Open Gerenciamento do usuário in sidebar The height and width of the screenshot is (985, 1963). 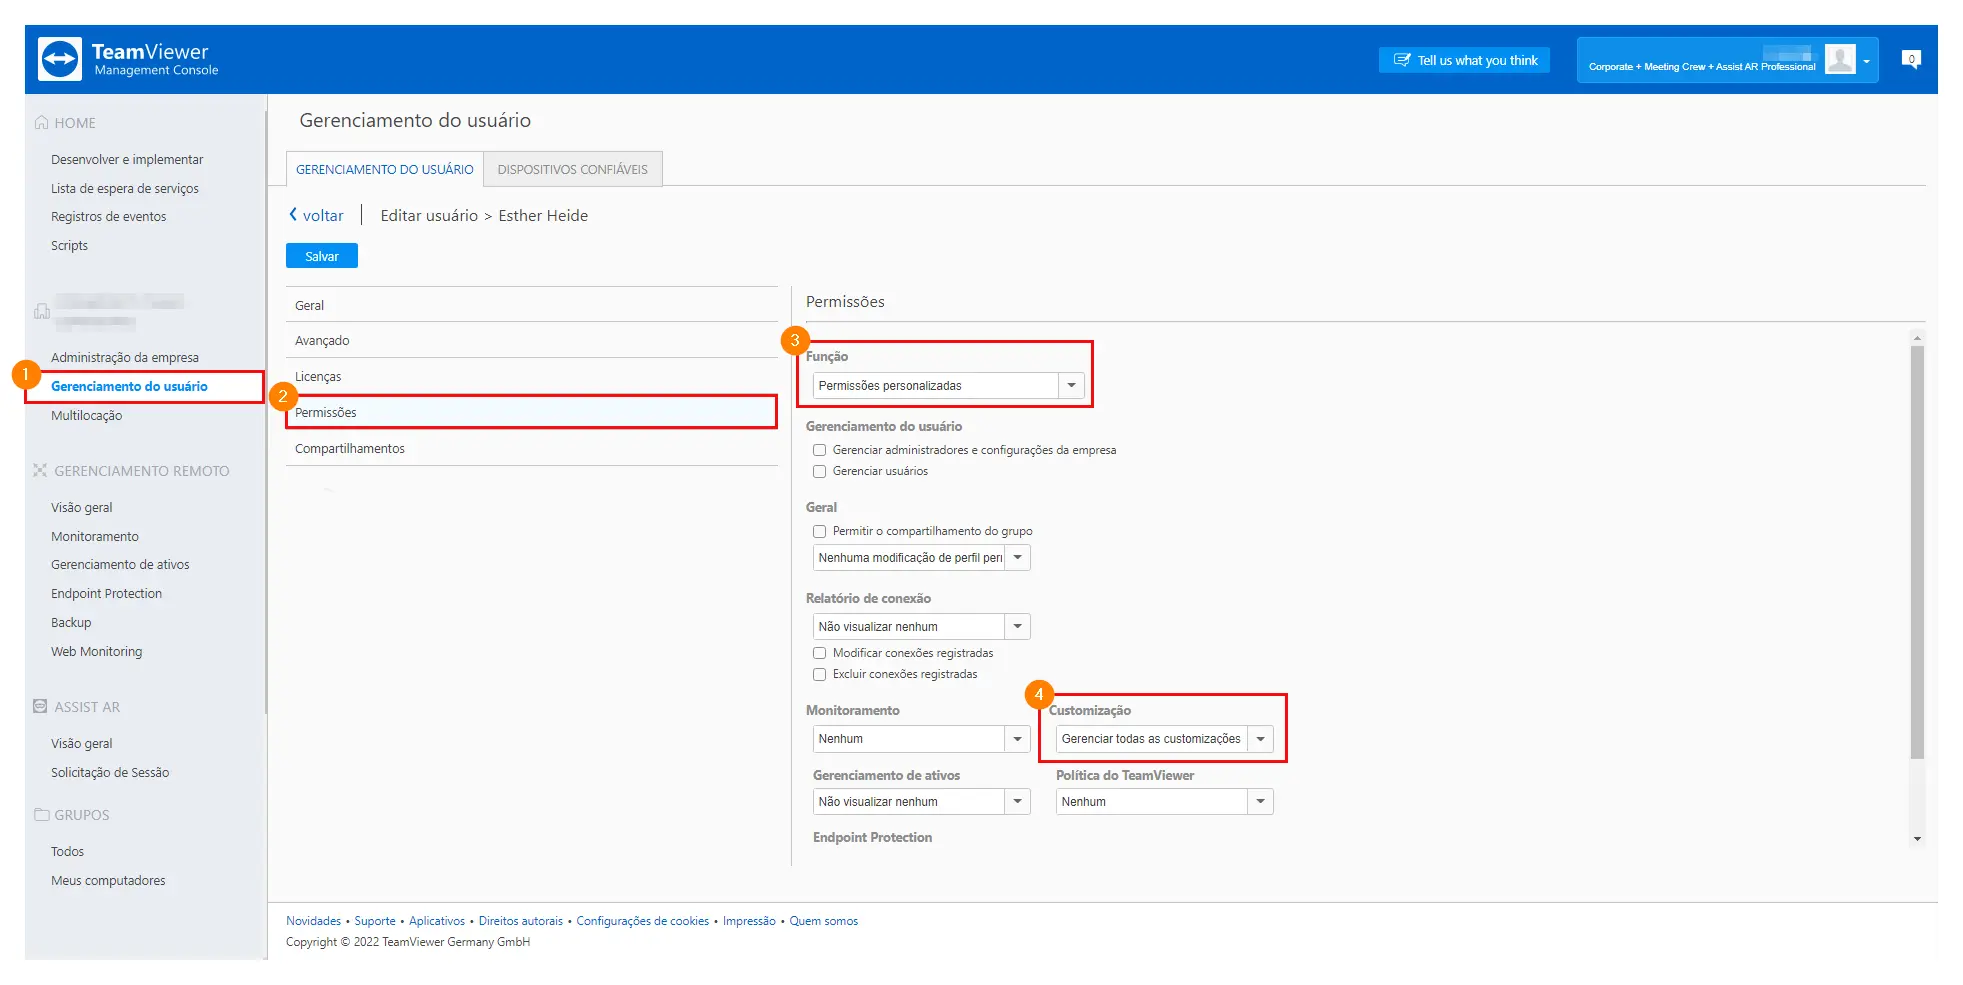(129, 386)
